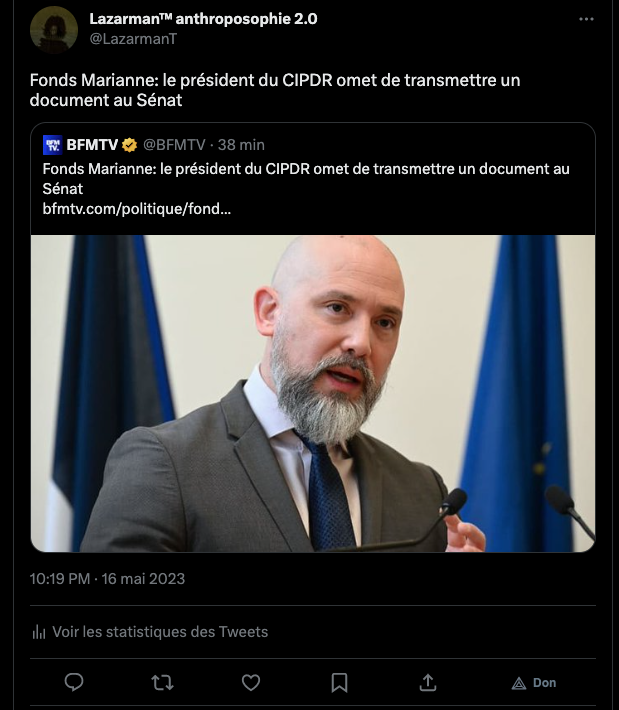The width and height of the screenshot is (619, 710).
Task: Bookmark this tweet
Action: point(340,682)
